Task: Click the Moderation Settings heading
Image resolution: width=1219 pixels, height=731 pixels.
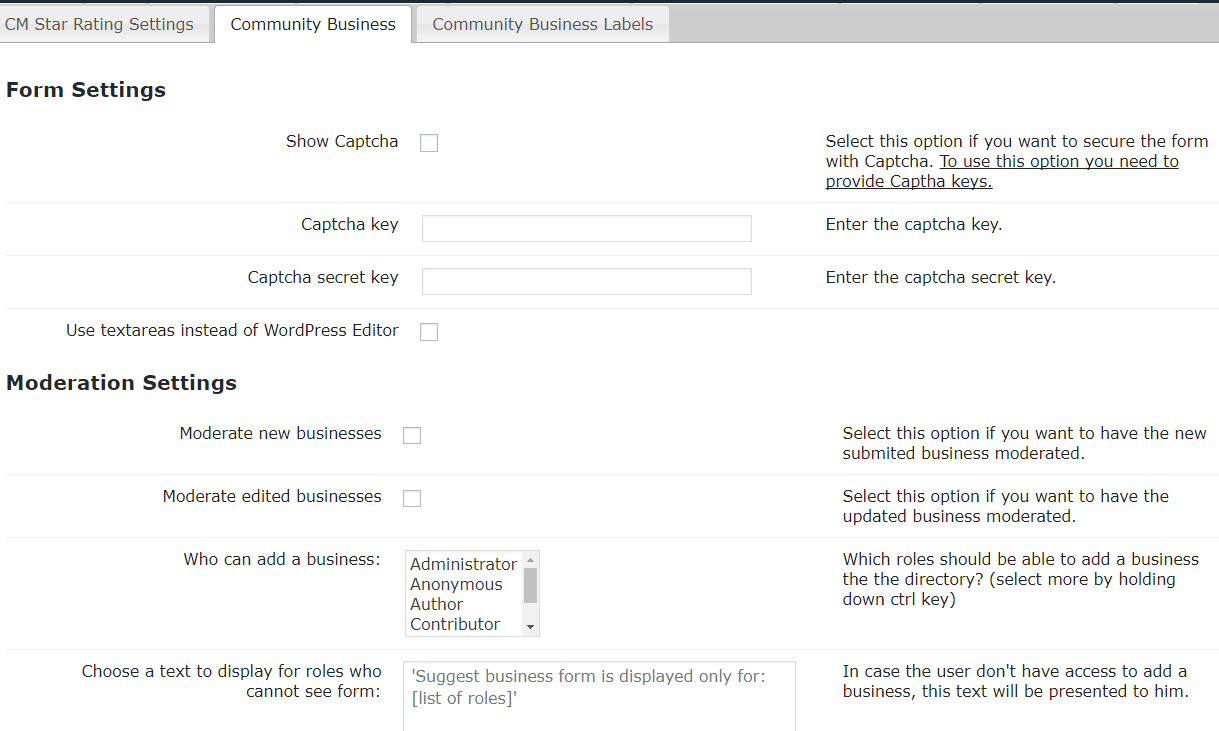Action: coord(121,383)
